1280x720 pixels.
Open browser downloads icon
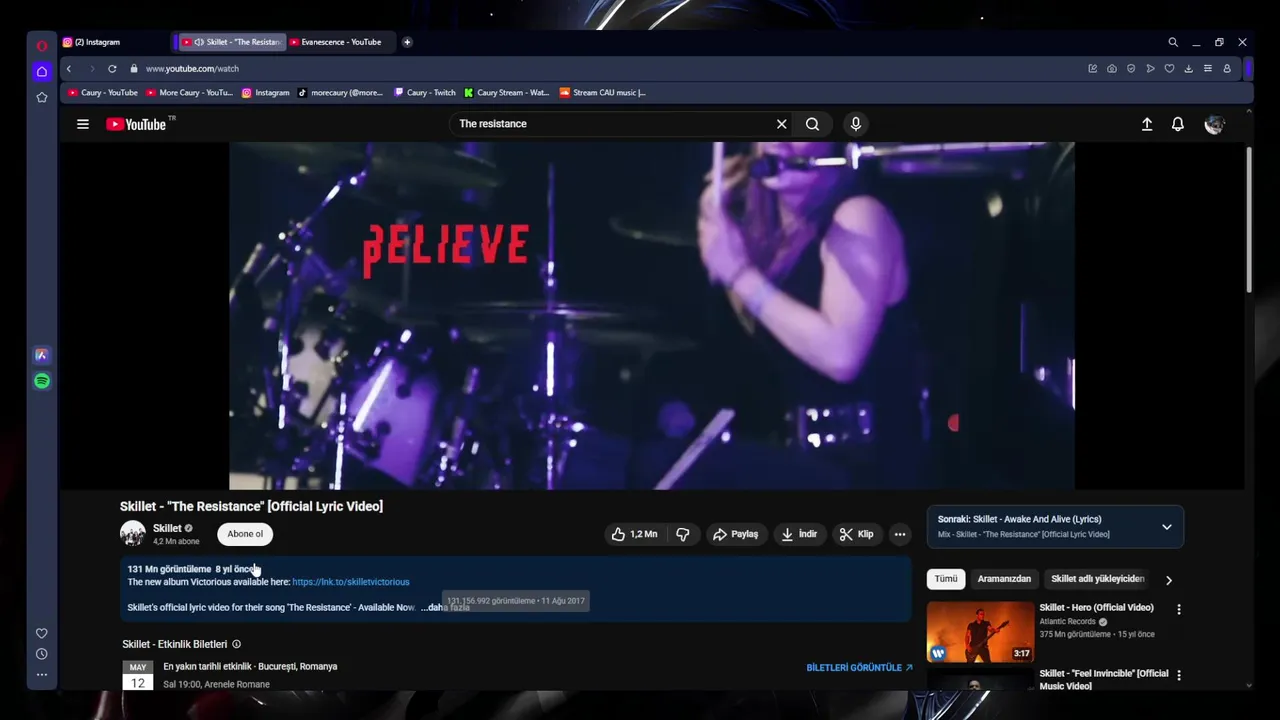point(1188,69)
